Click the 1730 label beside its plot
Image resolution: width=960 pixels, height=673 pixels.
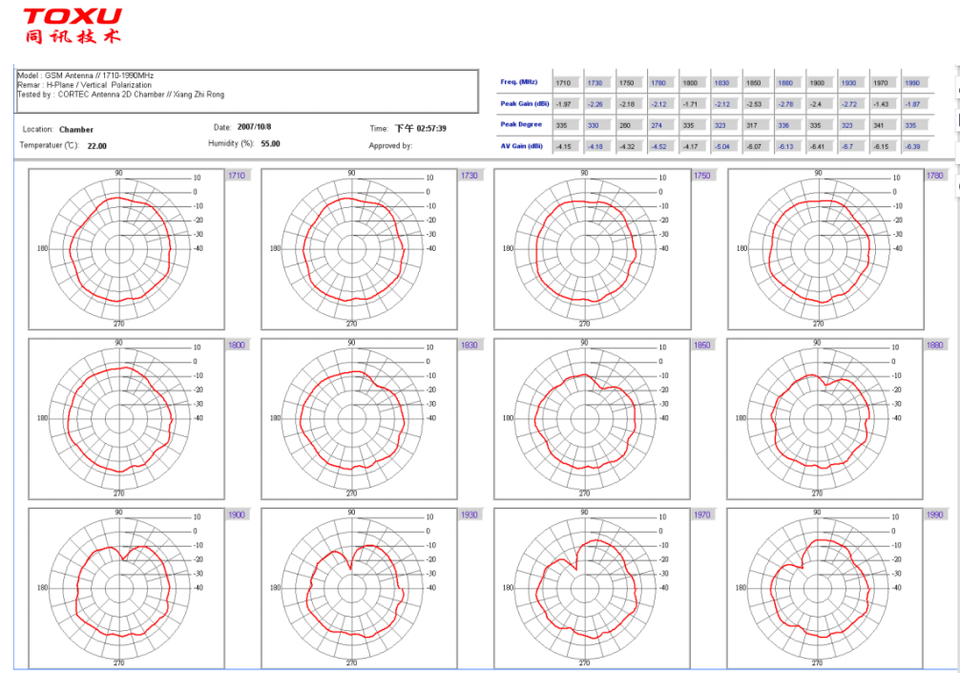click(470, 176)
